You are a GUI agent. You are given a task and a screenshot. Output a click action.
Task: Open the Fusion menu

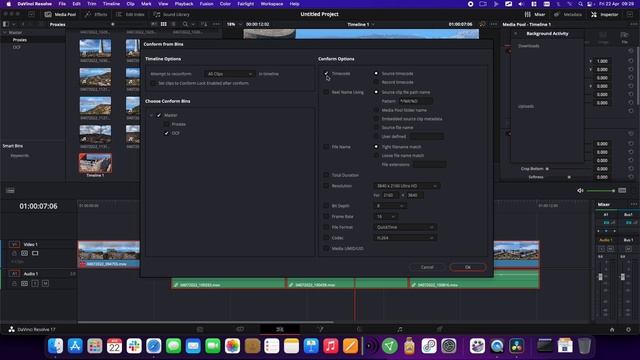[206, 4]
